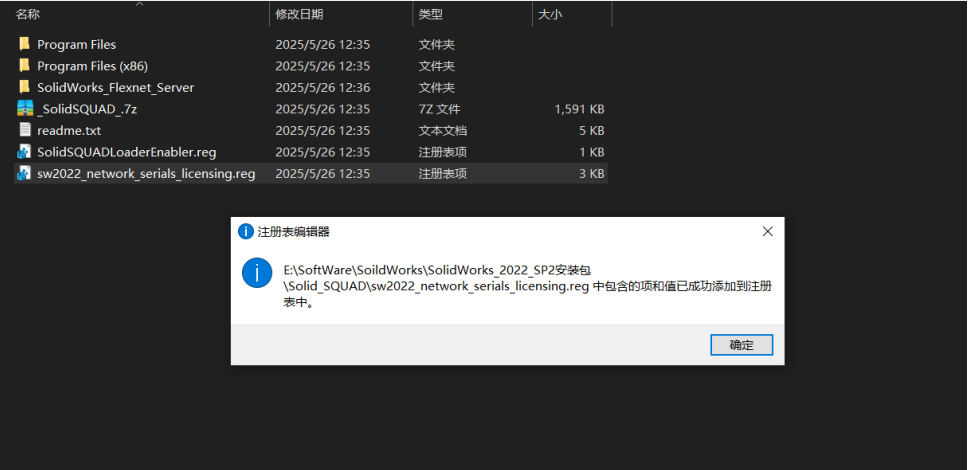Close the 注册表编辑器 dialog with X

(767, 232)
